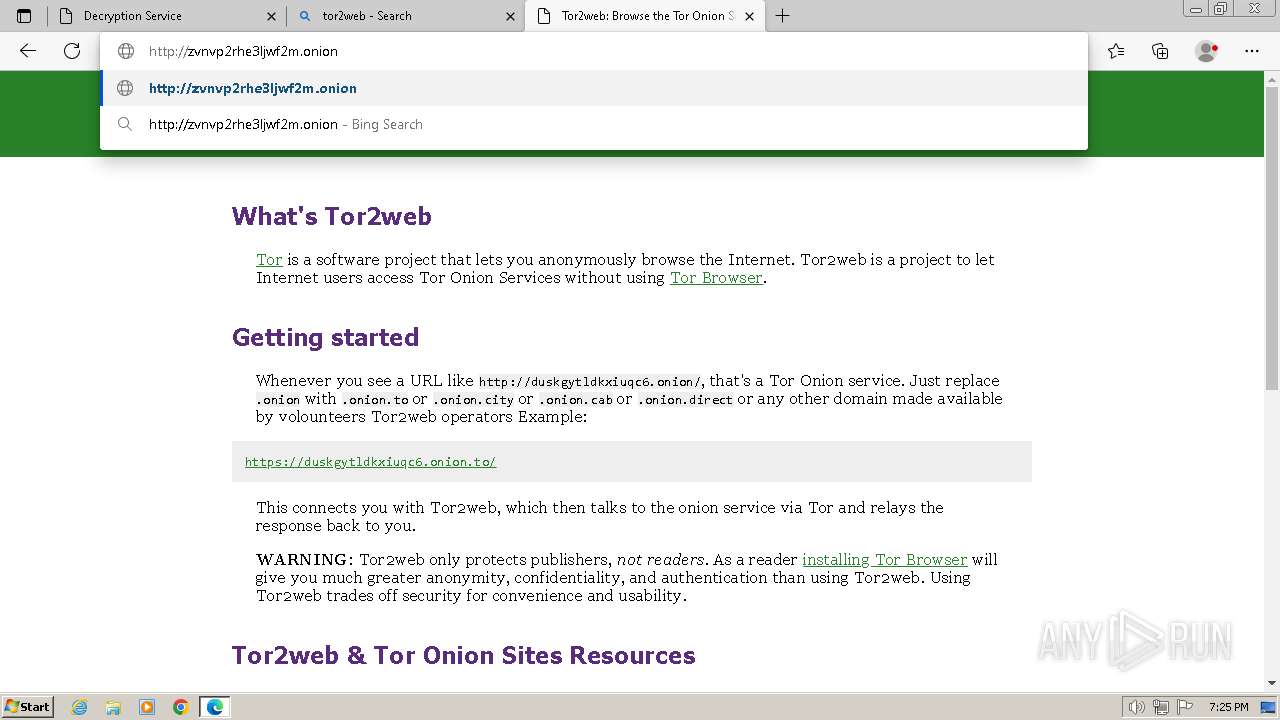
Task: Open the Action Center flag icon
Action: point(1185,707)
